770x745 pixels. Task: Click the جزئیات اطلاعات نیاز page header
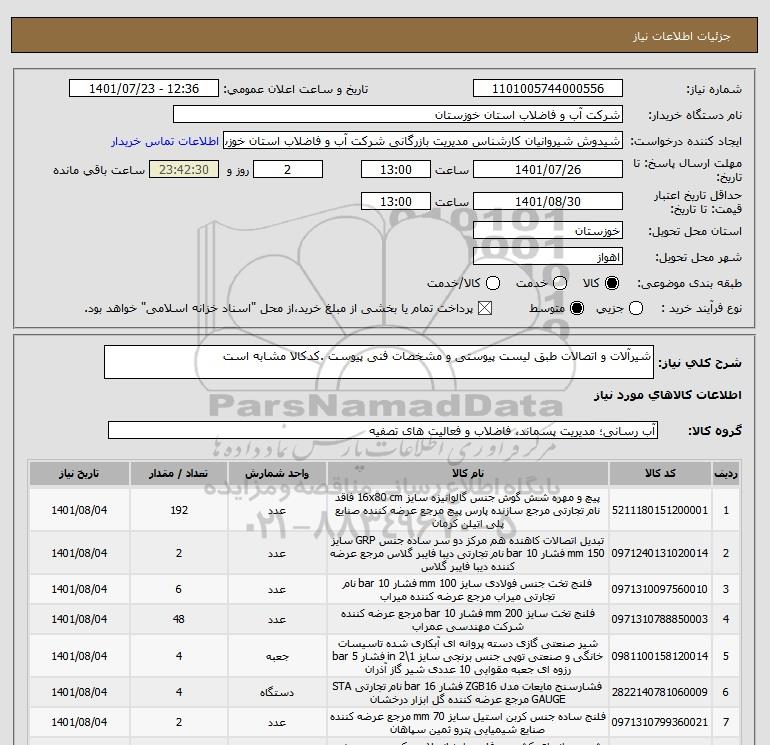(682, 36)
